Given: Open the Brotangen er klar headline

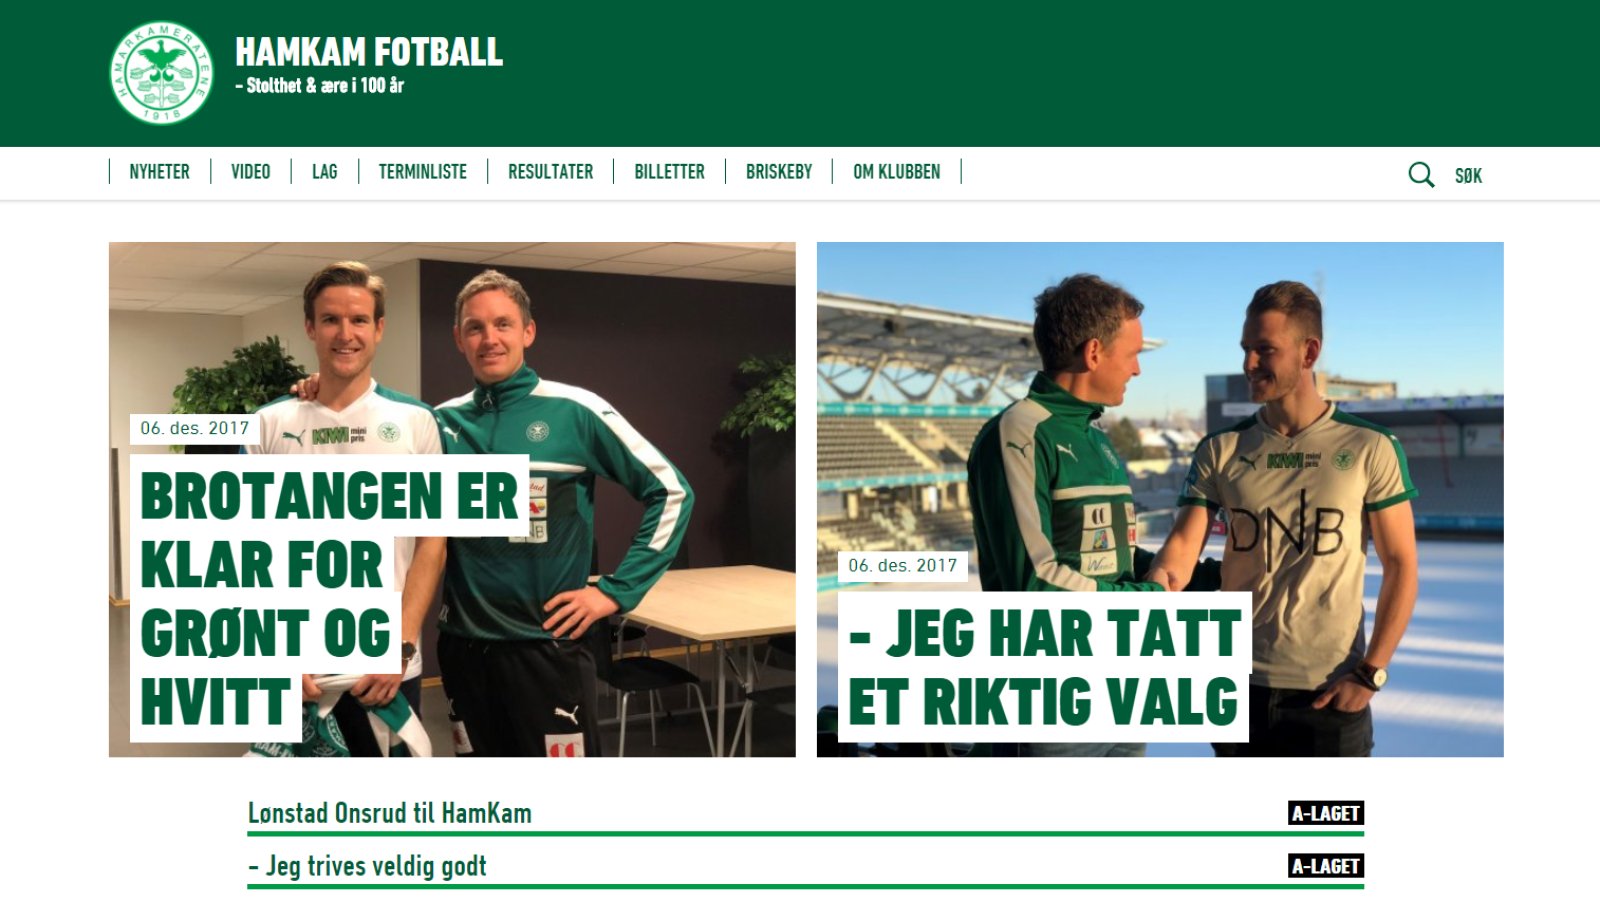Looking at the screenshot, I should [329, 598].
